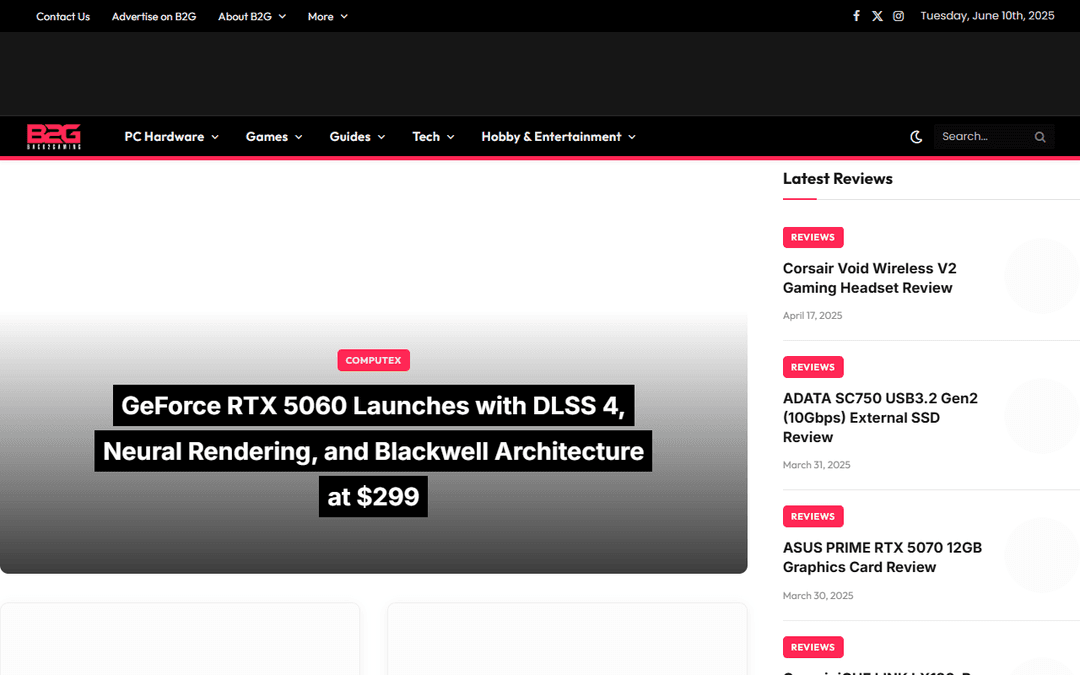Image resolution: width=1080 pixels, height=675 pixels.
Task: Open ADATA SC750 USB3.2 Gen2 External SSD Review
Action: pyautogui.click(x=880, y=417)
